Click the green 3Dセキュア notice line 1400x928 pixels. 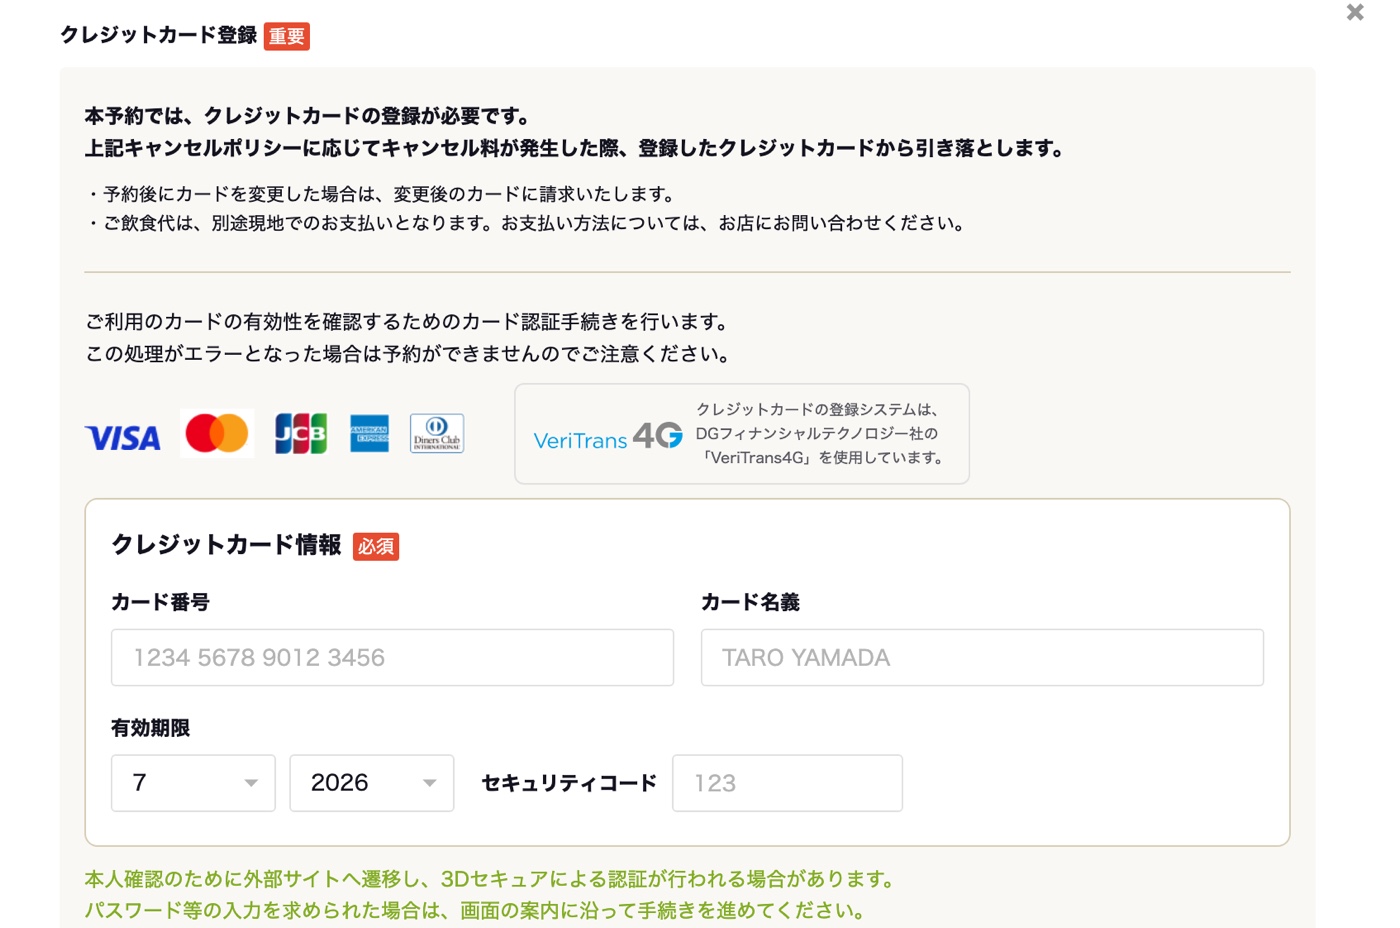[x=492, y=879]
